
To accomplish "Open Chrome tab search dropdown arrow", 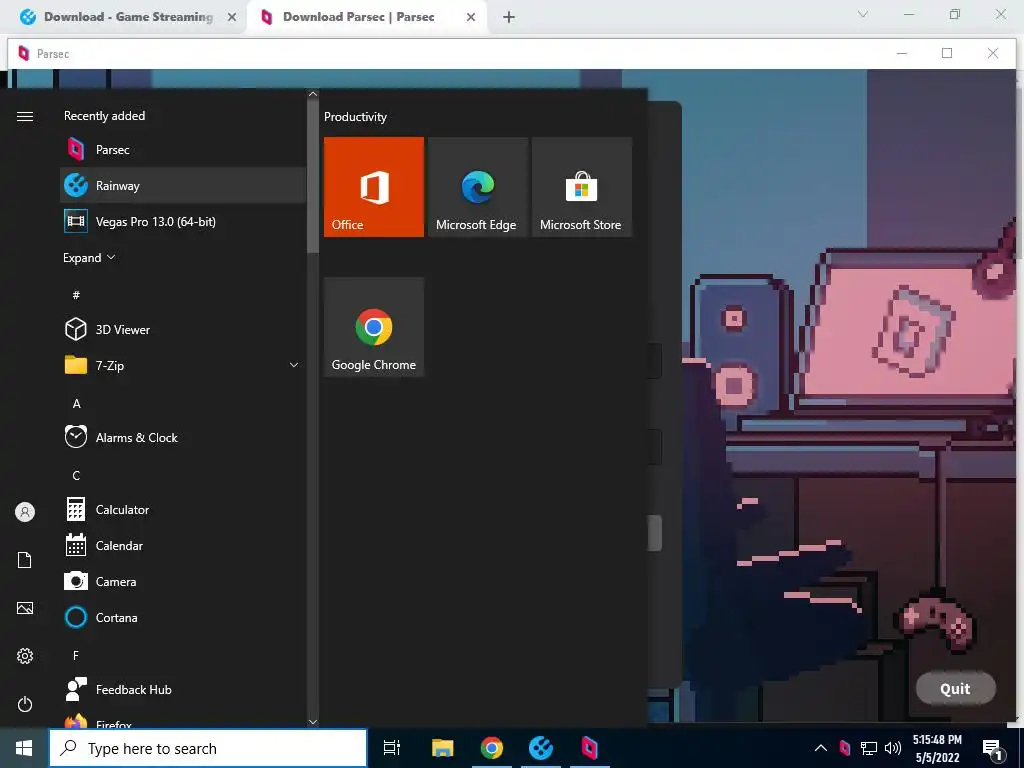I will point(863,14).
